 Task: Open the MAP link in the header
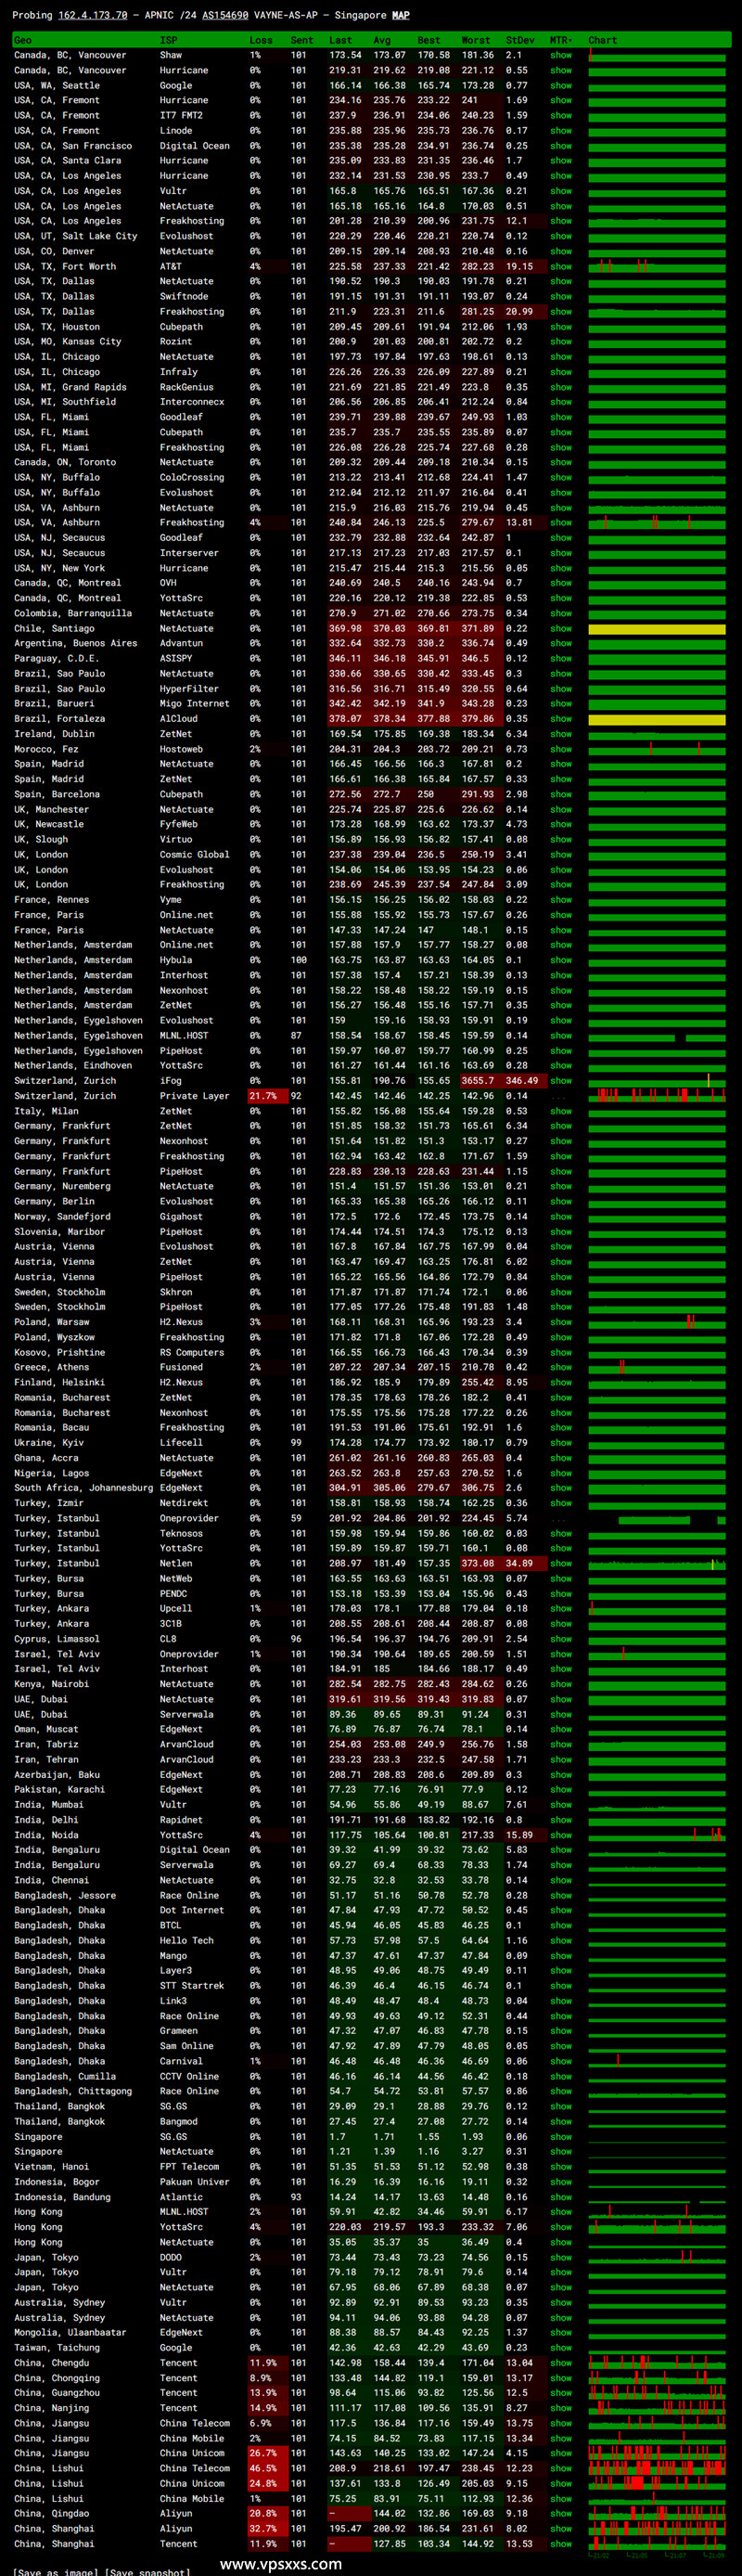click(400, 16)
